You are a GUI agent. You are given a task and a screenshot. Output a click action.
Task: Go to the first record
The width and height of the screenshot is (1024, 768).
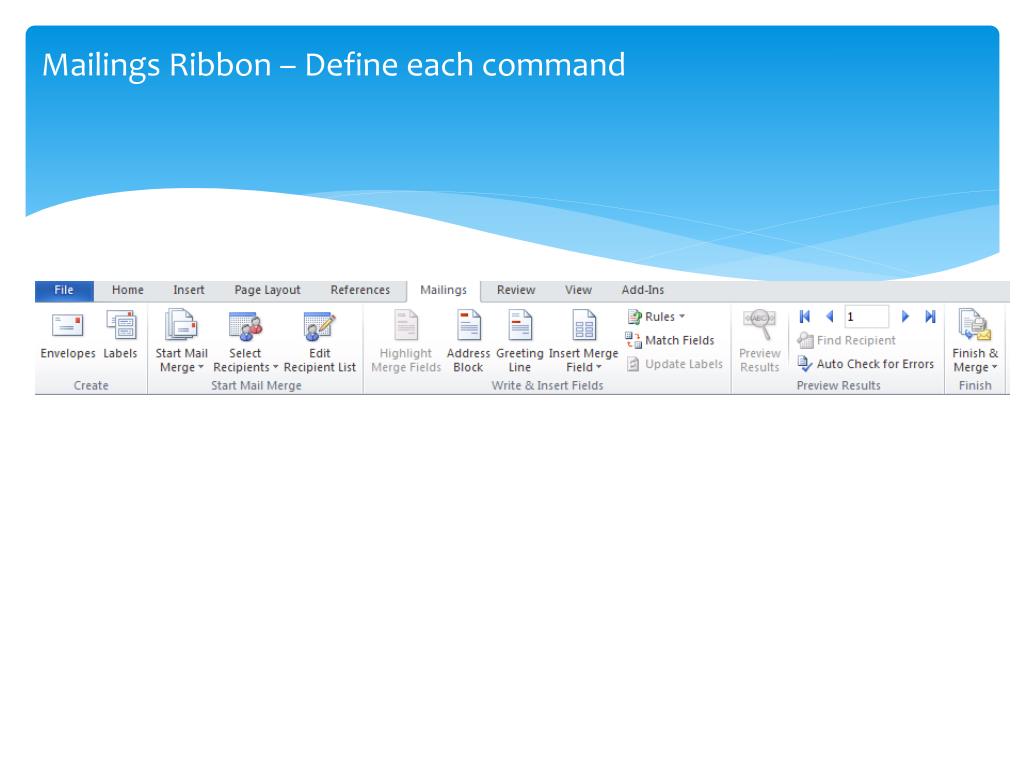coord(805,317)
